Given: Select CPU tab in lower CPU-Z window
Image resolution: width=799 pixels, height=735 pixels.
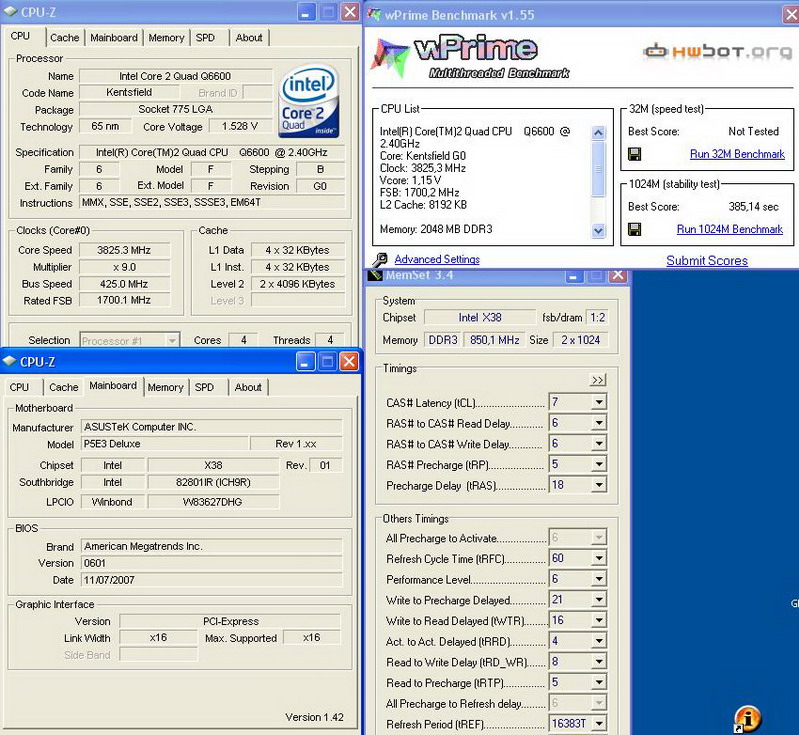Looking at the screenshot, I should (19, 387).
